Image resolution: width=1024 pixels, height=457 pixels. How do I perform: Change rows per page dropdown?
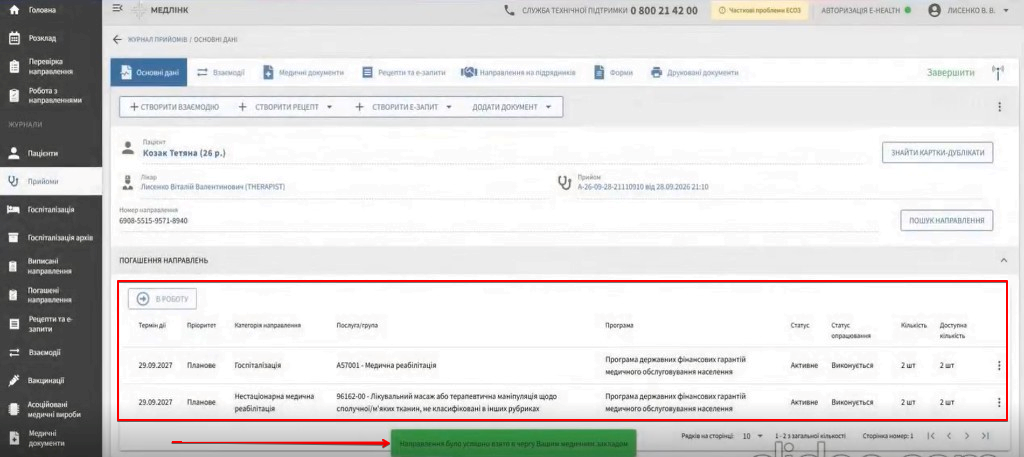point(752,435)
